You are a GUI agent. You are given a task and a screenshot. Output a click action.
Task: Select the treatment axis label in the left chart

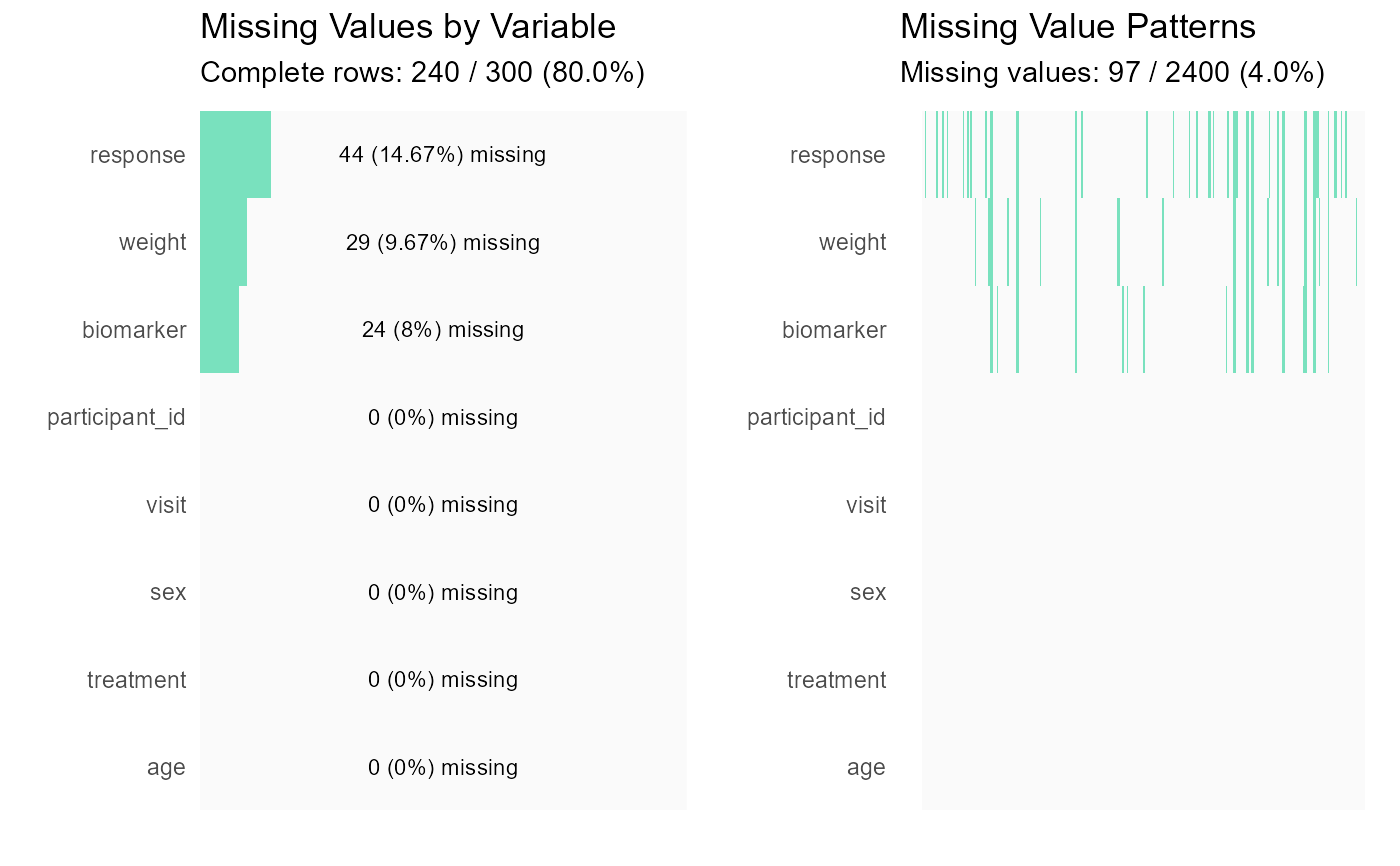click(136, 680)
